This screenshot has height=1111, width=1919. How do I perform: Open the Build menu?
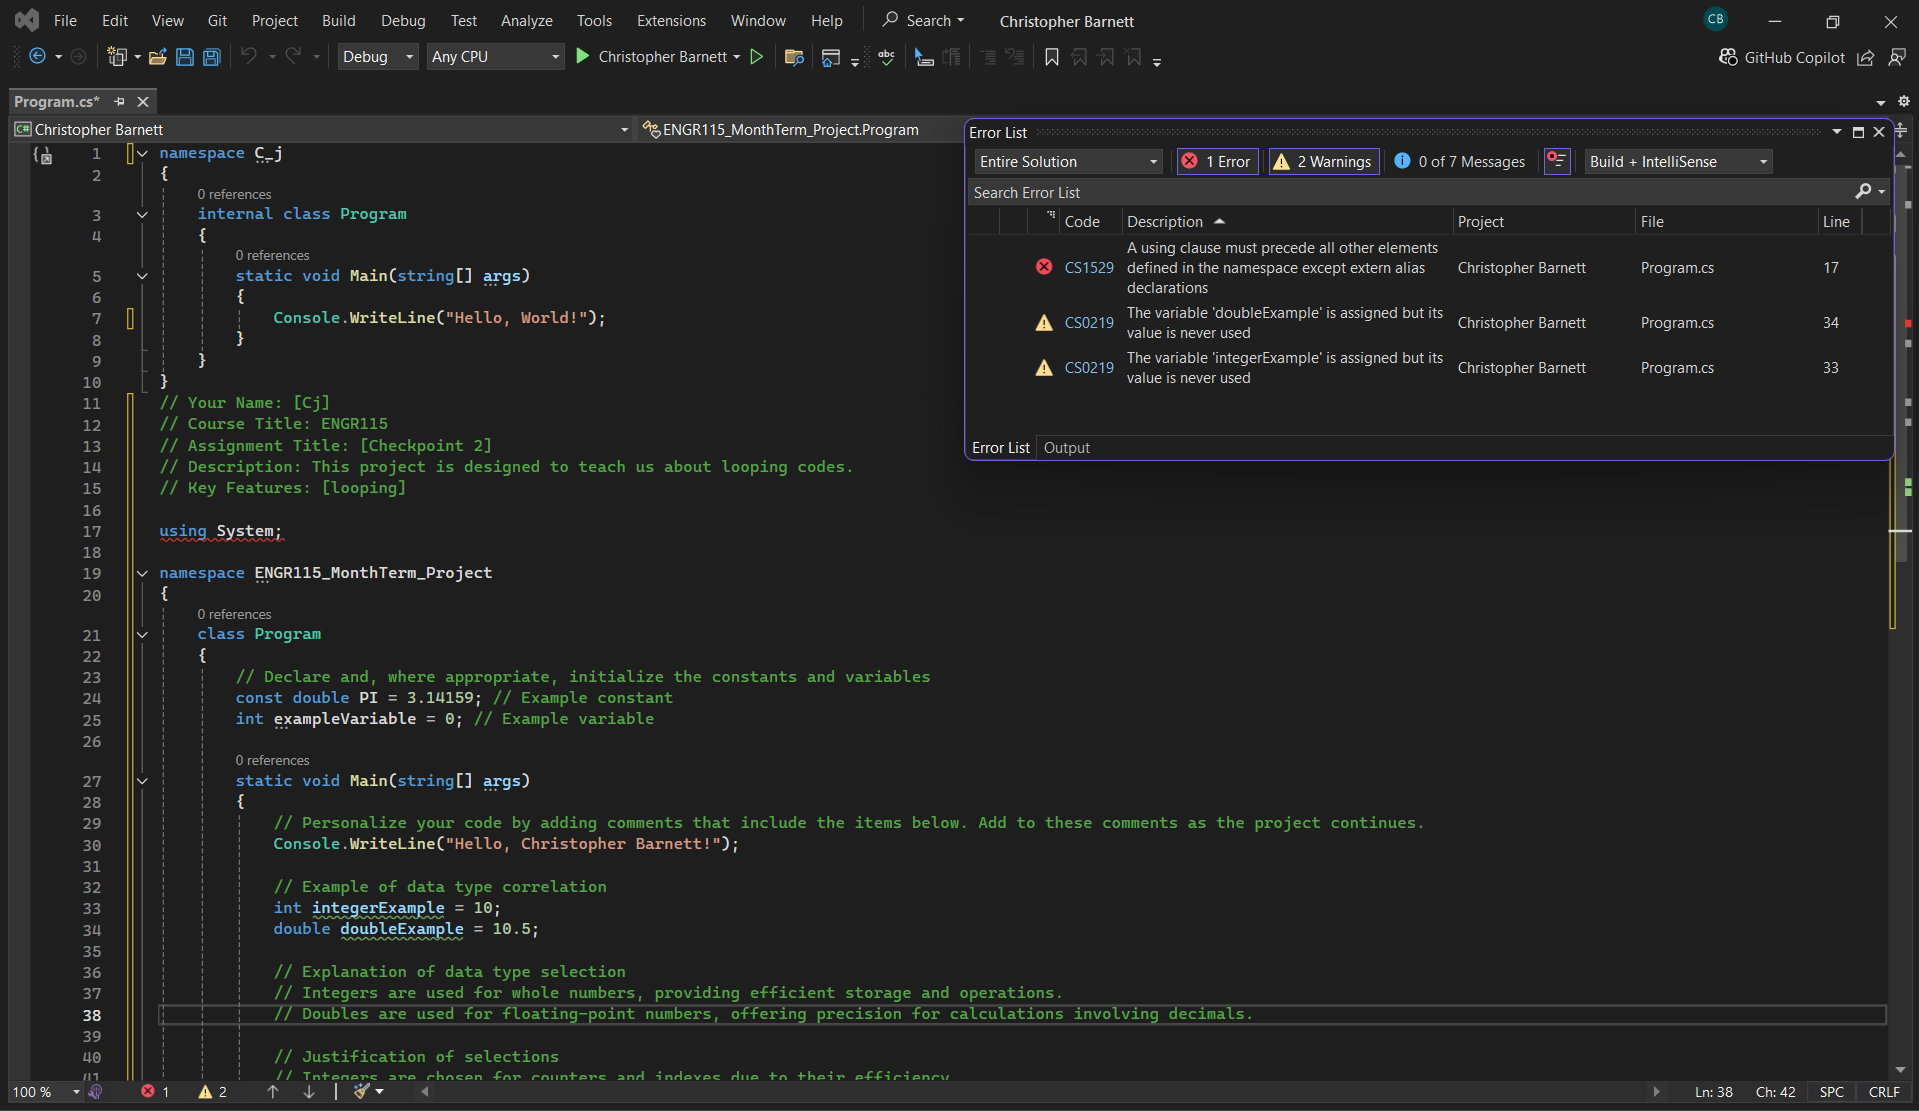coord(338,20)
